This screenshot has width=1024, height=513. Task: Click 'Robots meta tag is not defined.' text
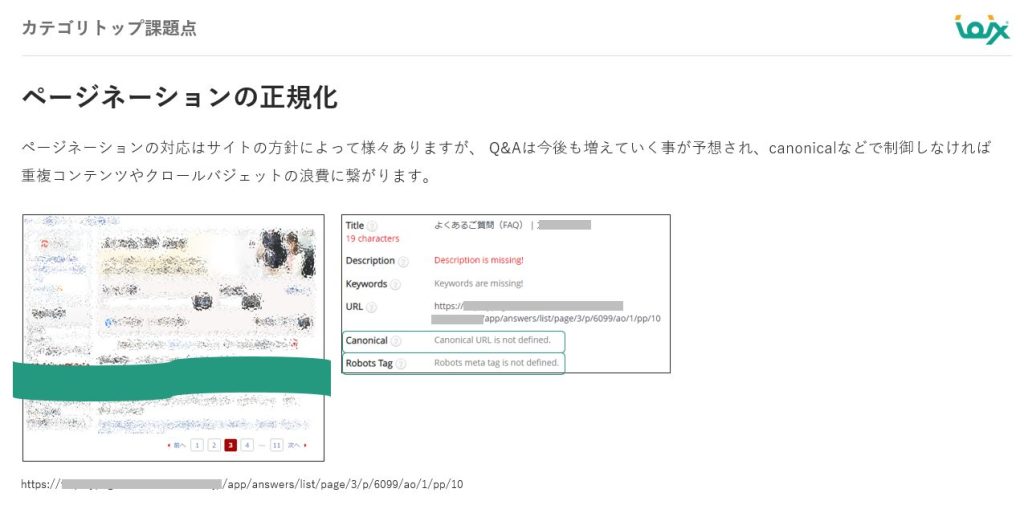coord(496,363)
